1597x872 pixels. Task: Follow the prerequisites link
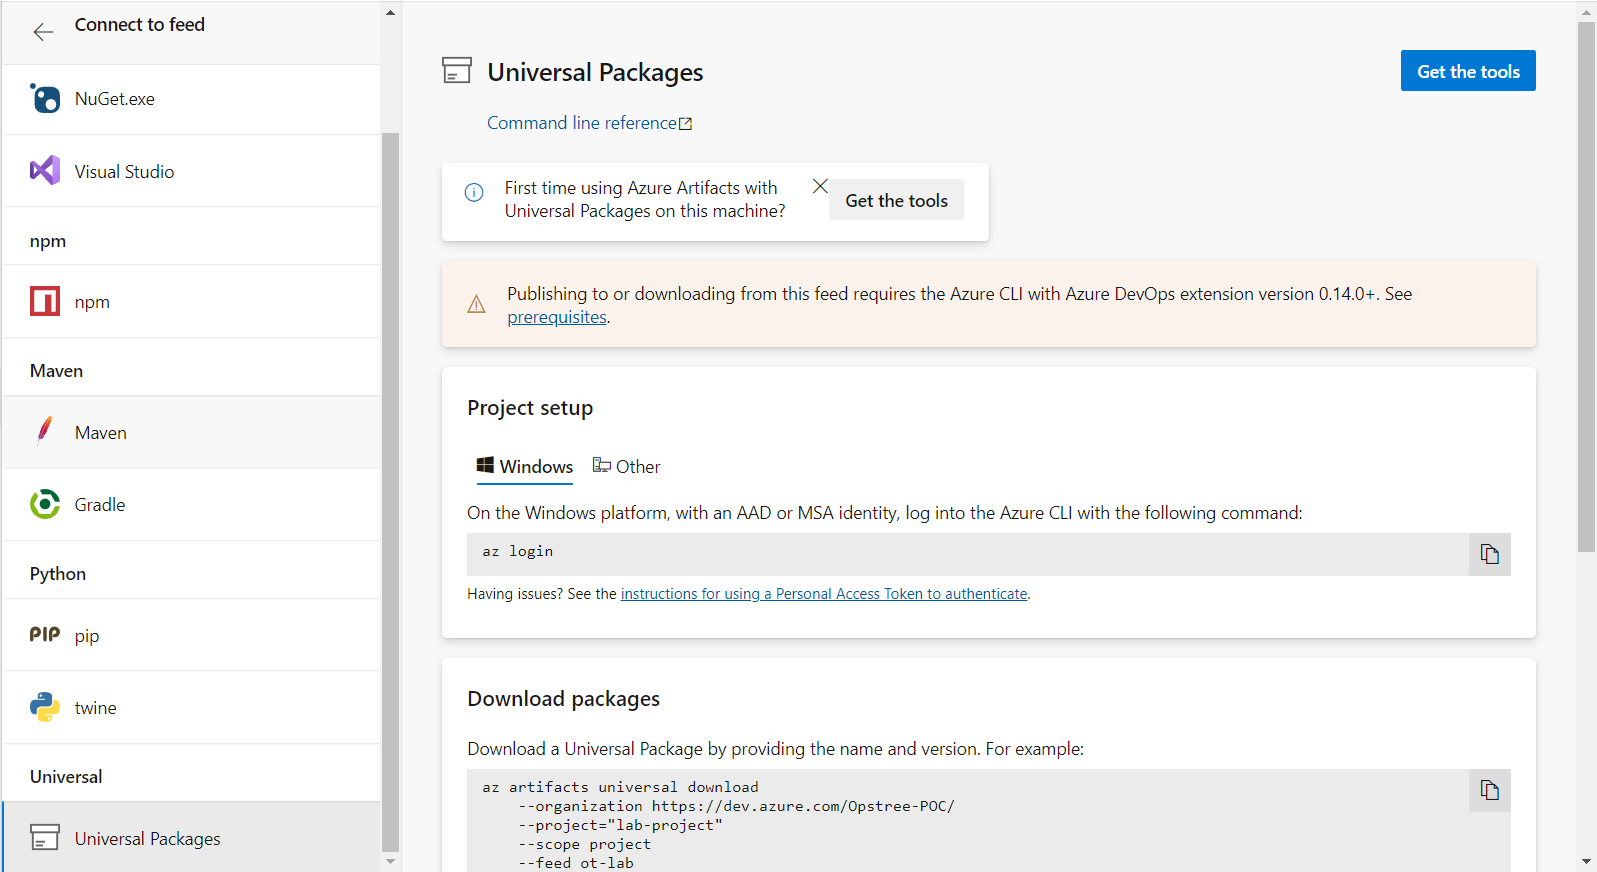[557, 317]
